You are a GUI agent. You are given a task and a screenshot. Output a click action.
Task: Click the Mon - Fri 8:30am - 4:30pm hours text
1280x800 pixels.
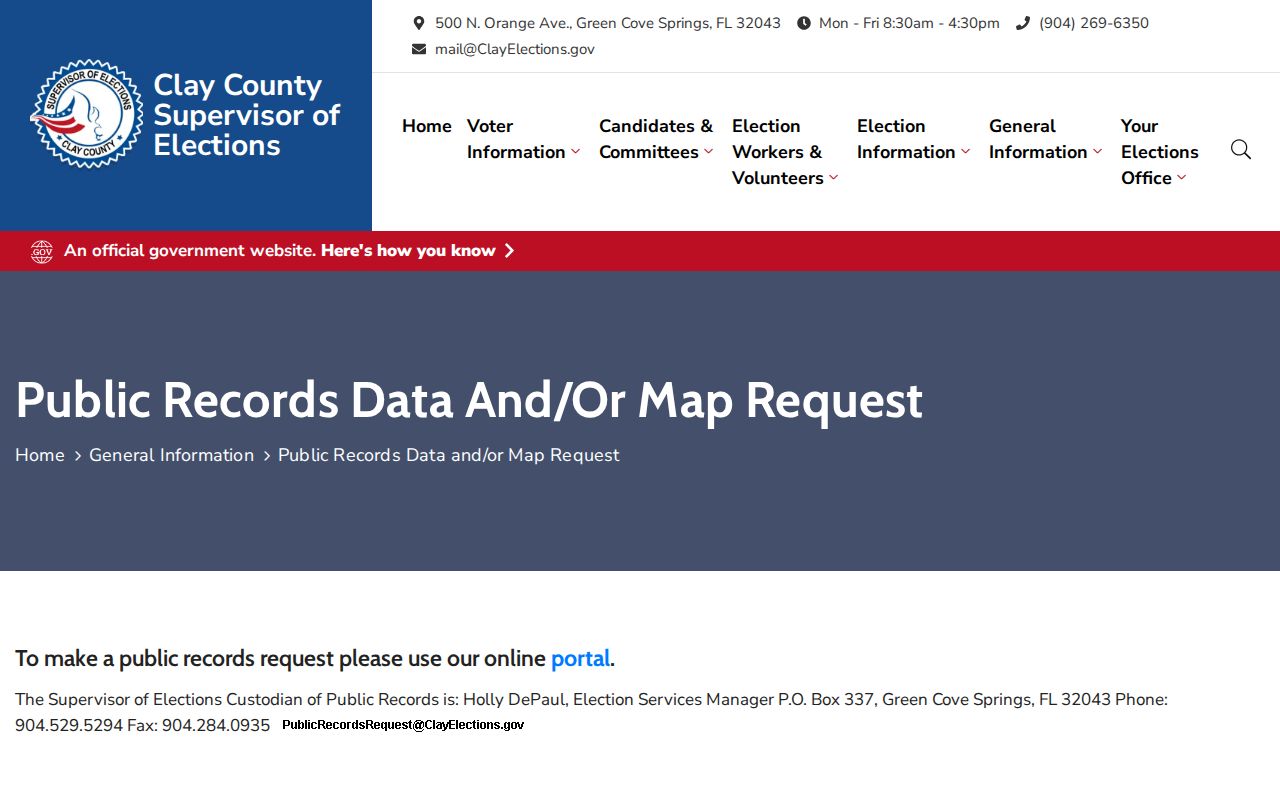pos(909,23)
